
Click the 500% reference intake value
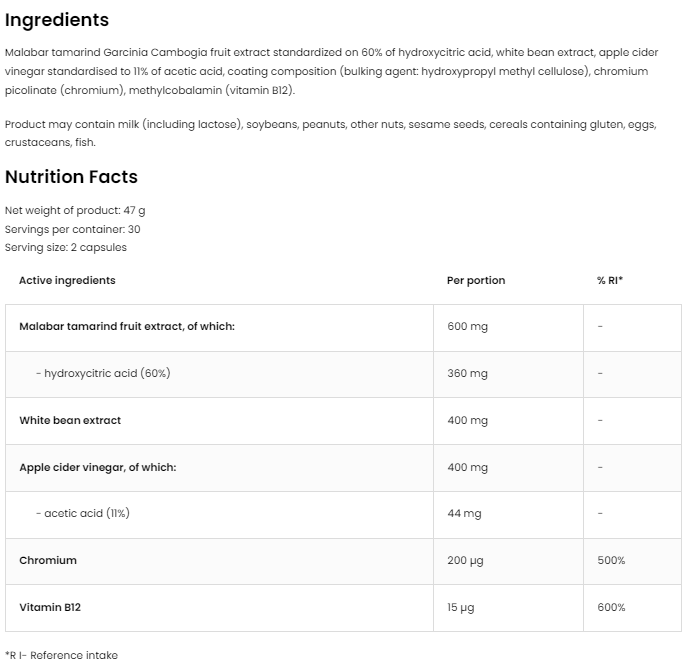click(611, 560)
